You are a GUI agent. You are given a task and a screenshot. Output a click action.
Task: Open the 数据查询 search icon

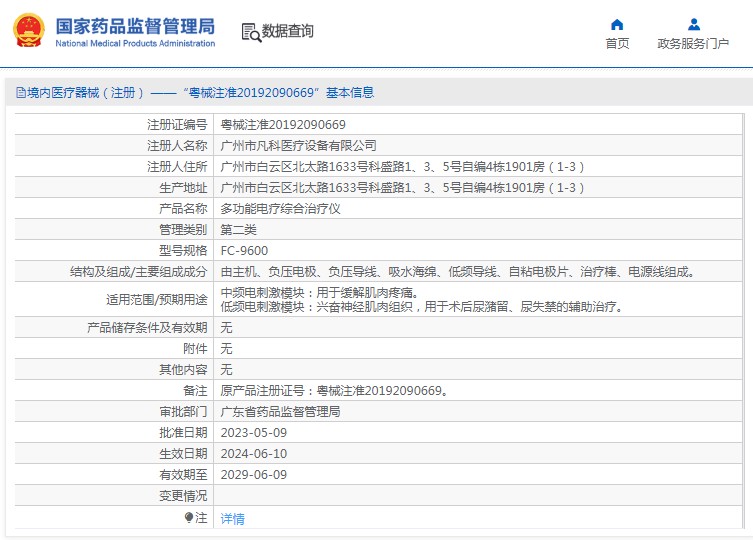251,32
